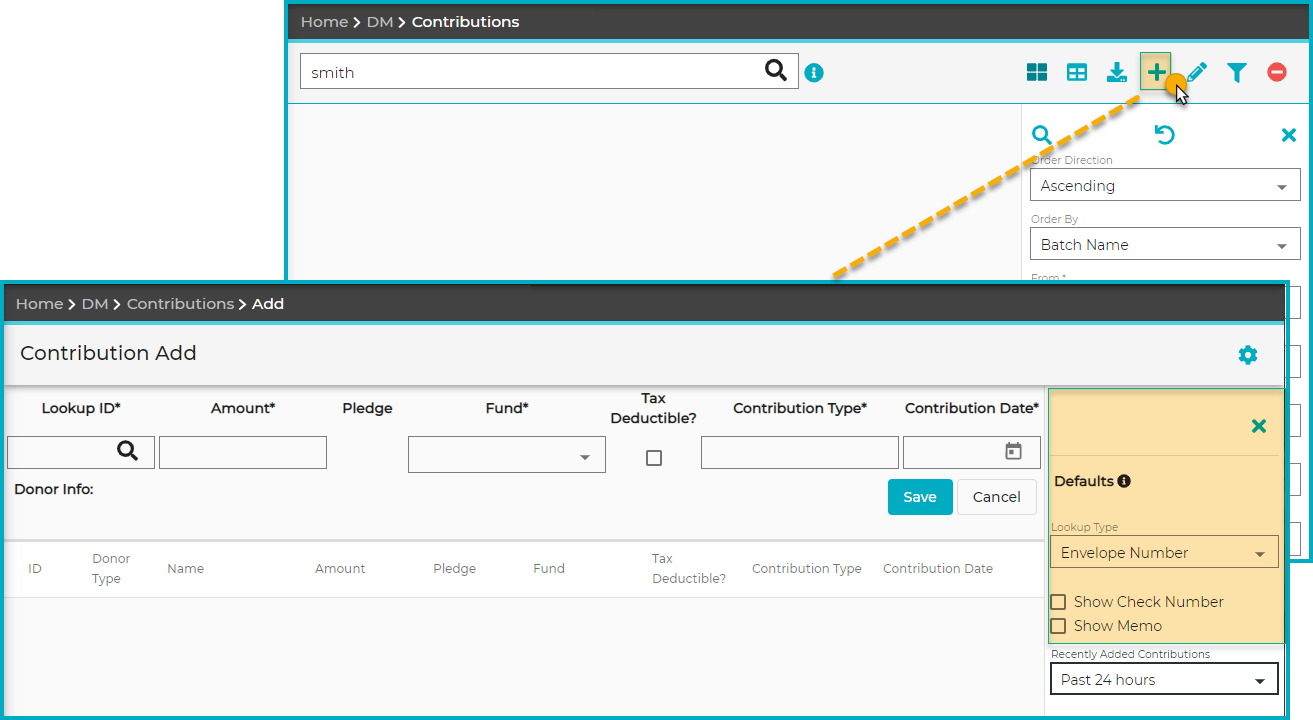Screen dimensions: 1313x720
Task: Open the Fund dropdown
Action: pyautogui.click(x=507, y=454)
